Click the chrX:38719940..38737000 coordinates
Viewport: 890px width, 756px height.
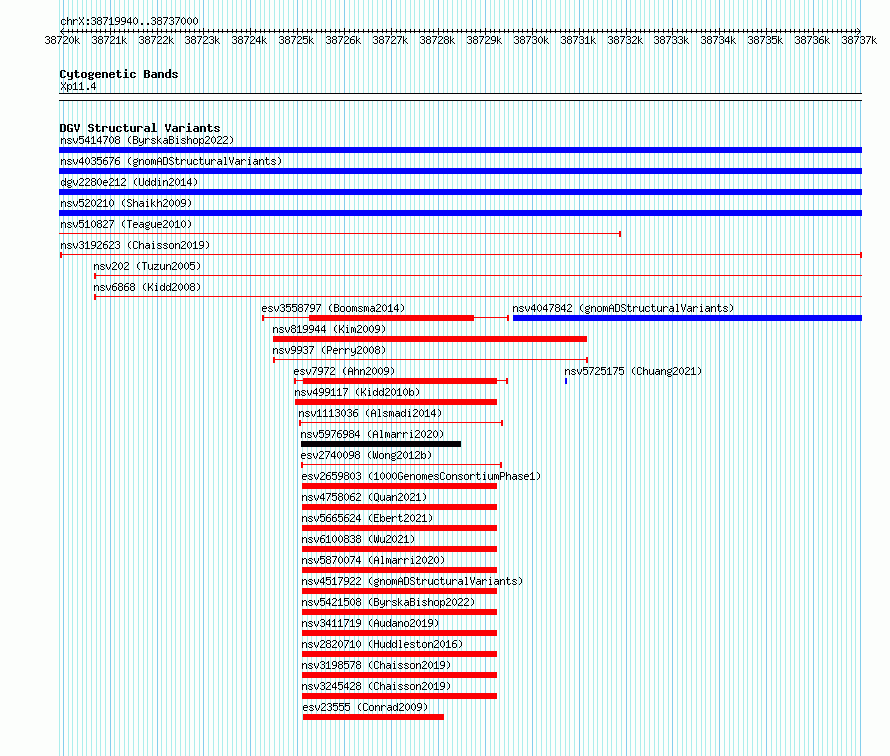(129, 21)
